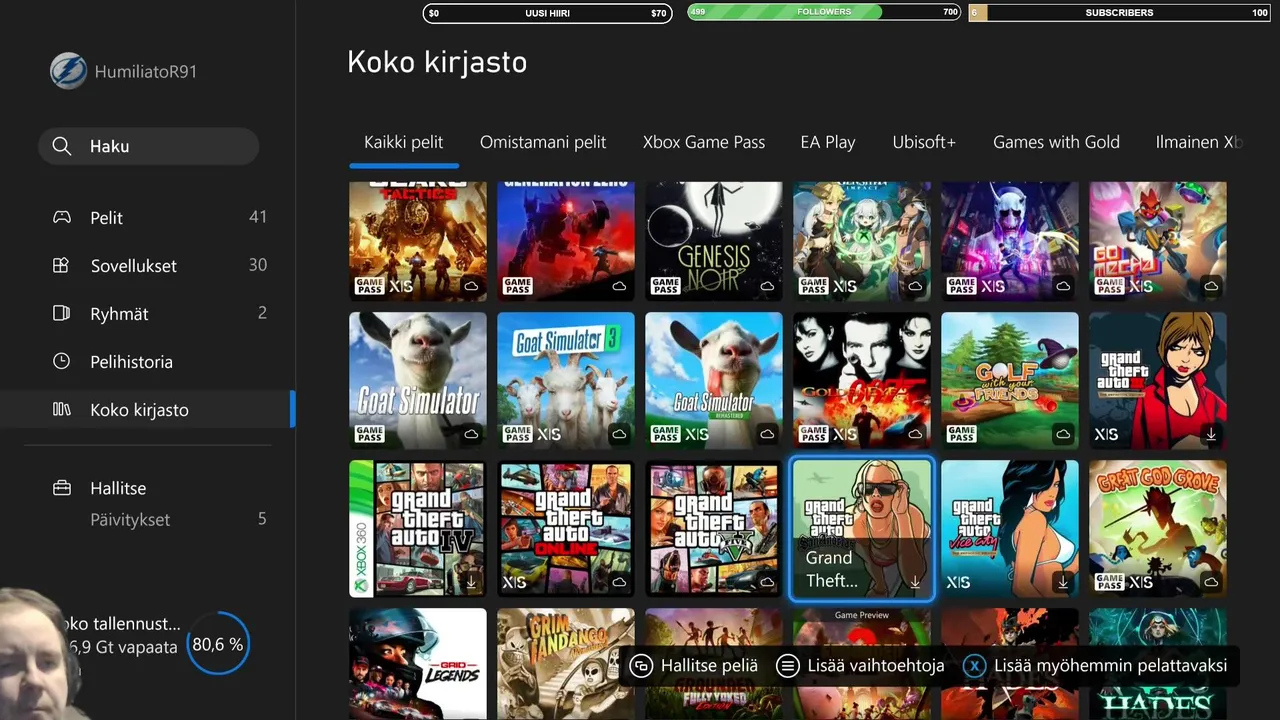Screen dimensions: 1280x720
Task: Open the Grand Theft Auto IV tile
Action: [418, 529]
